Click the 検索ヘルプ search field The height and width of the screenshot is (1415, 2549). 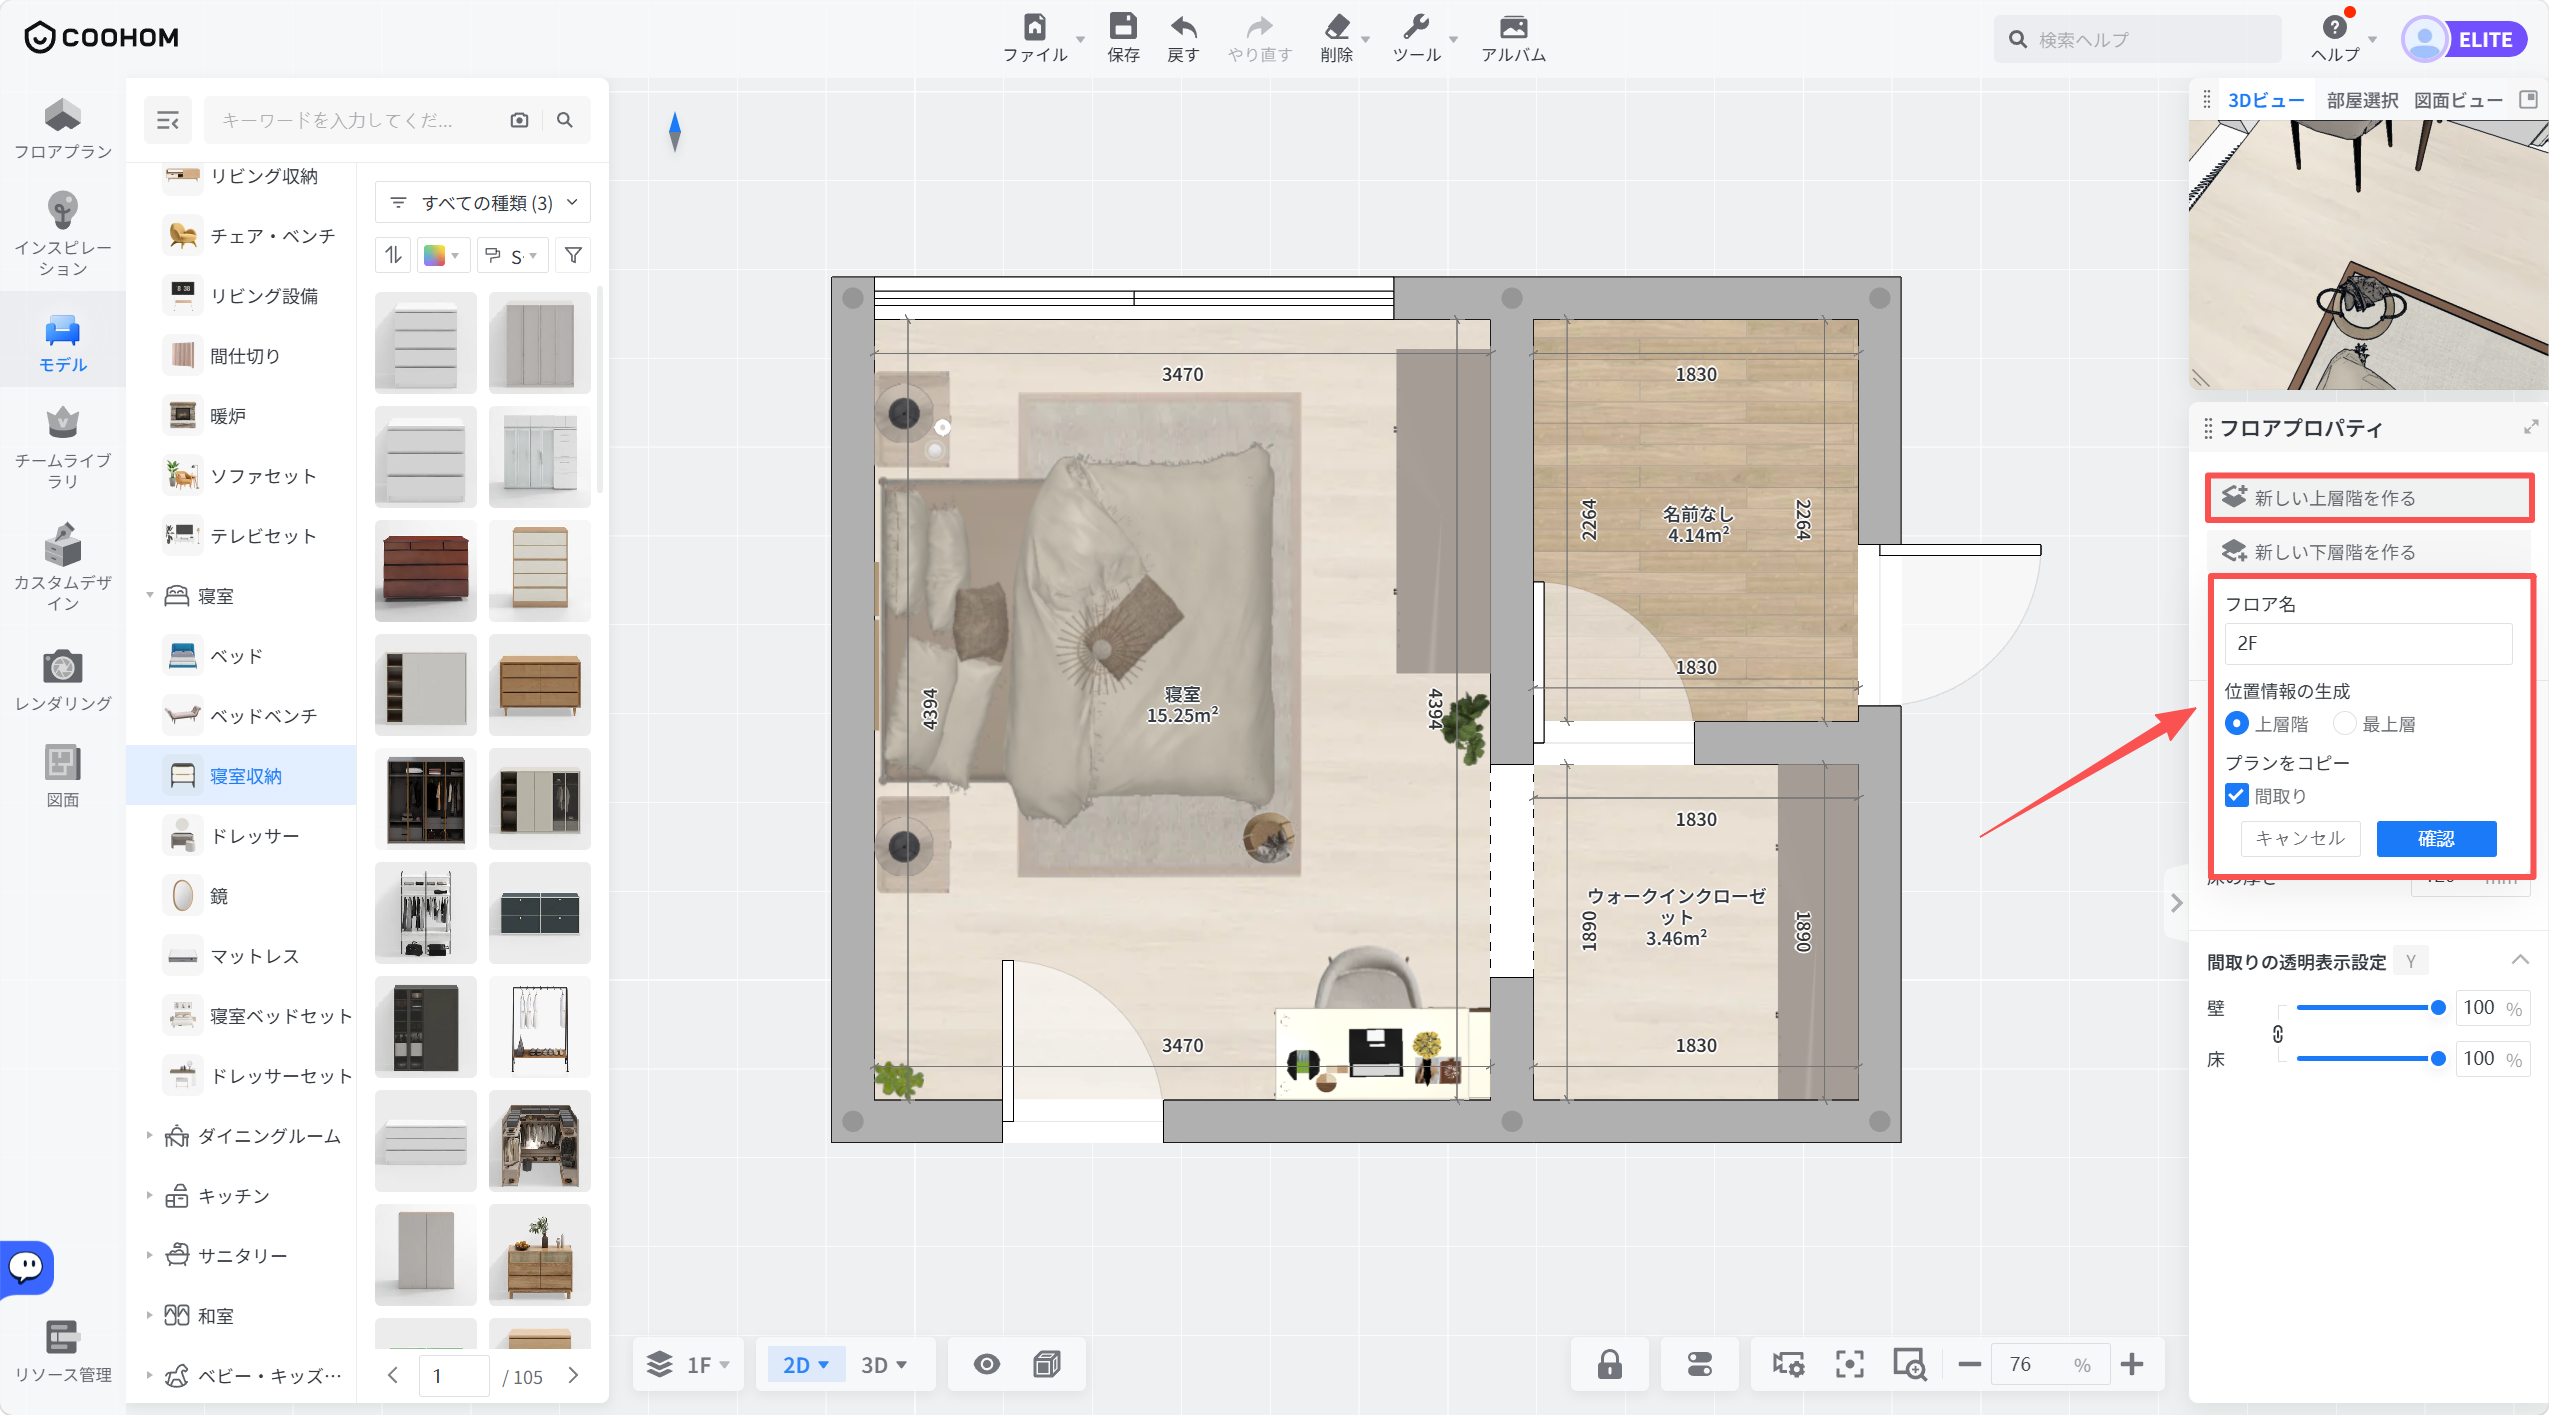2138,40
